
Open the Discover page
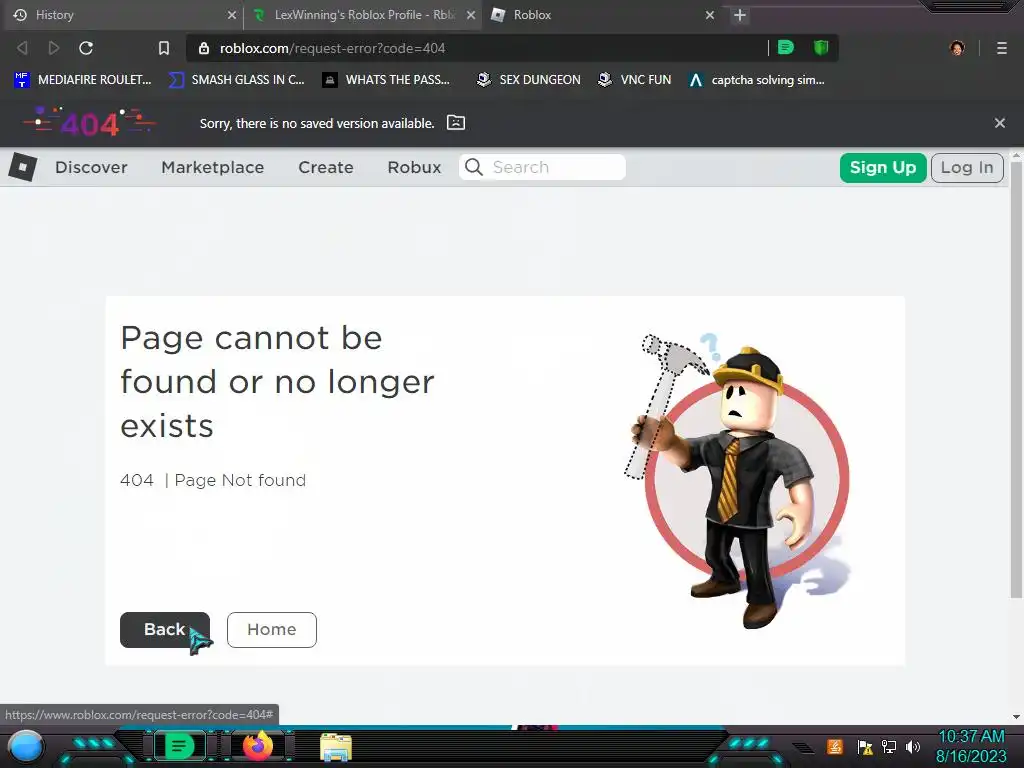point(91,167)
